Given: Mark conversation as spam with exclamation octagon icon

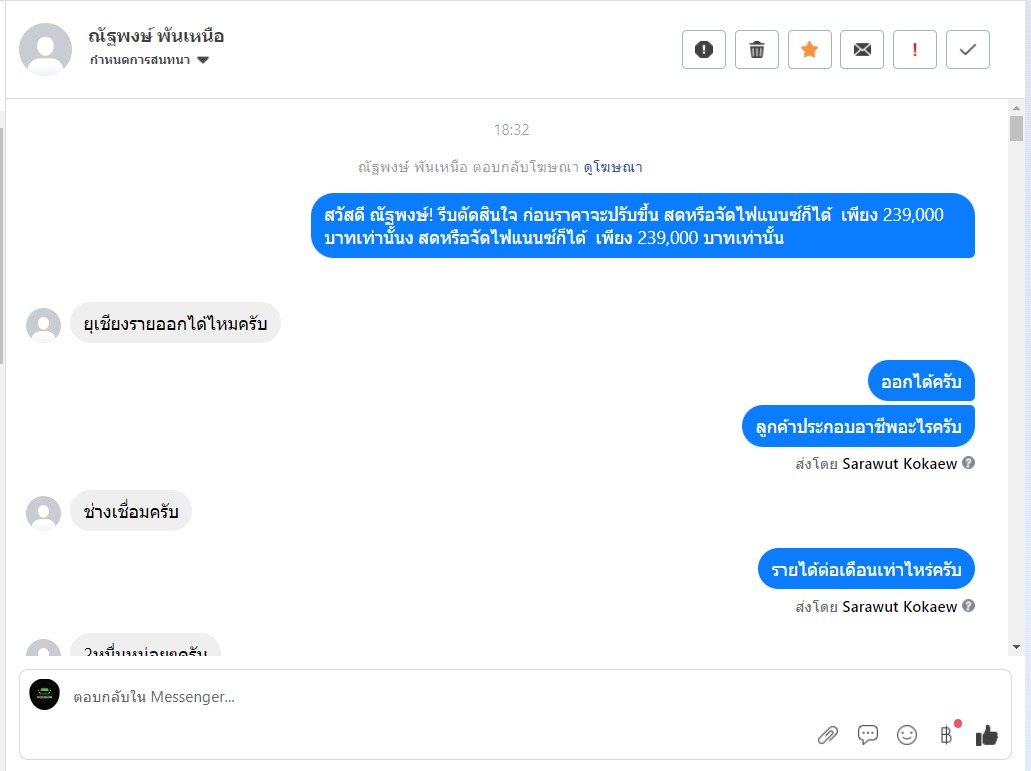Looking at the screenshot, I should click(704, 49).
